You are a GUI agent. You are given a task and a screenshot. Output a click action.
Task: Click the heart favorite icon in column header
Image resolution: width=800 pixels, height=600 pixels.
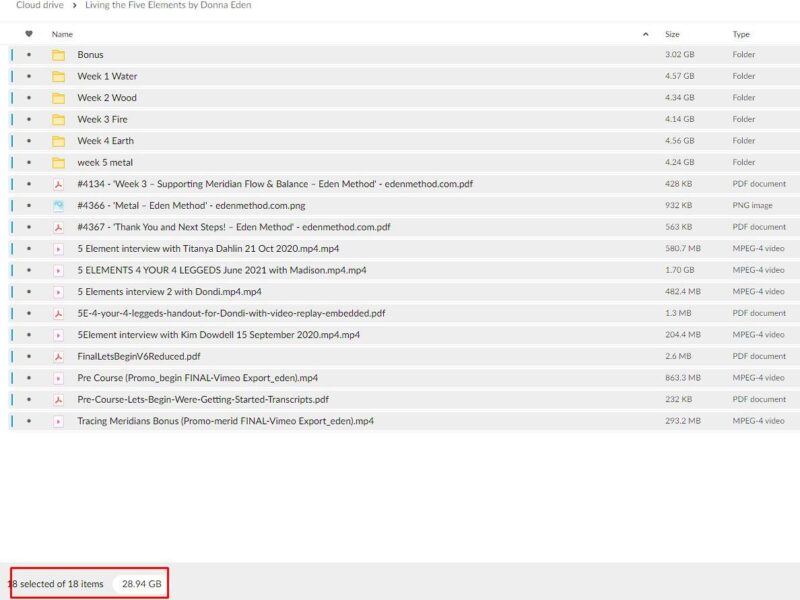[x=29, y=34]
